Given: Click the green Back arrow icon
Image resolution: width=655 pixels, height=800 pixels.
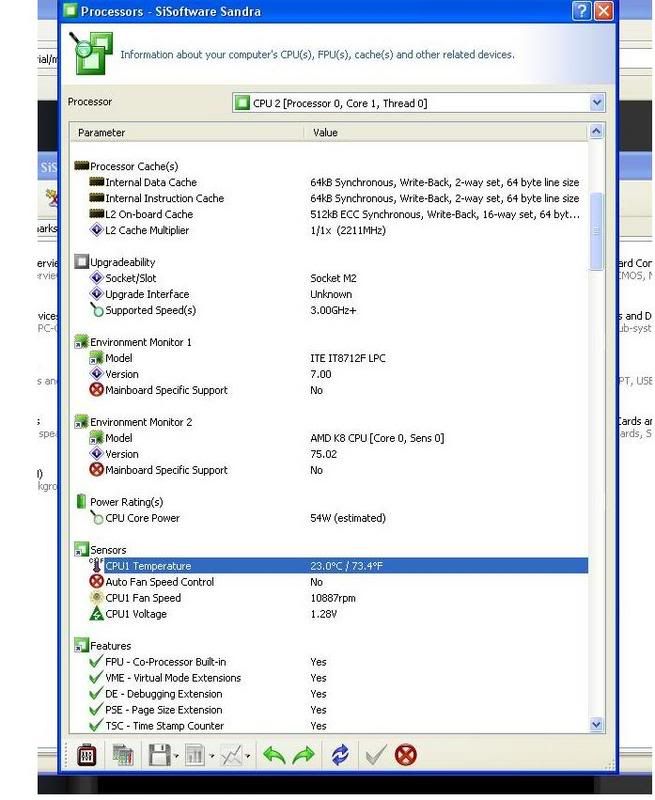Looking at the screenshot, I should [x=274, y=755].
